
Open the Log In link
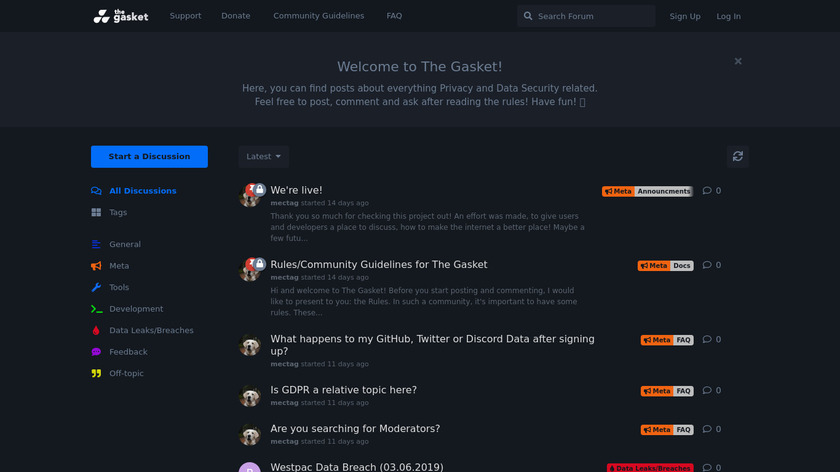[x=729, y=16]
